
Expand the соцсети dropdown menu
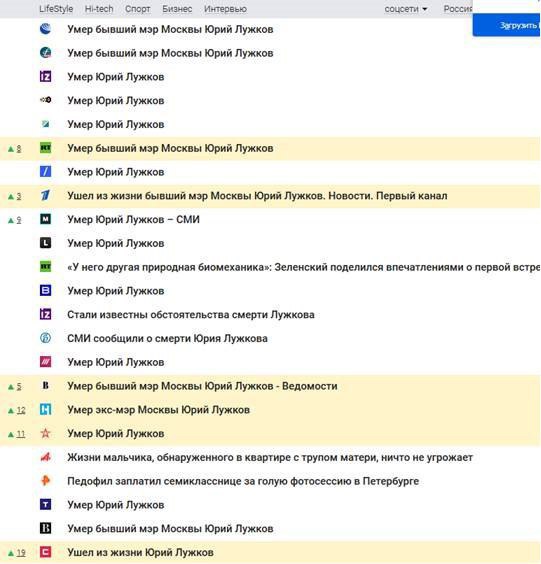[406, 9]
